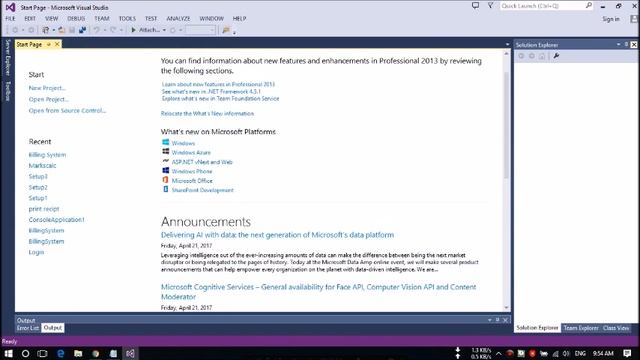The width and height of the screenshot is (640, 360).
Task: Open the collapsed Toolbox side tab
Action: [x=7, y=91]
